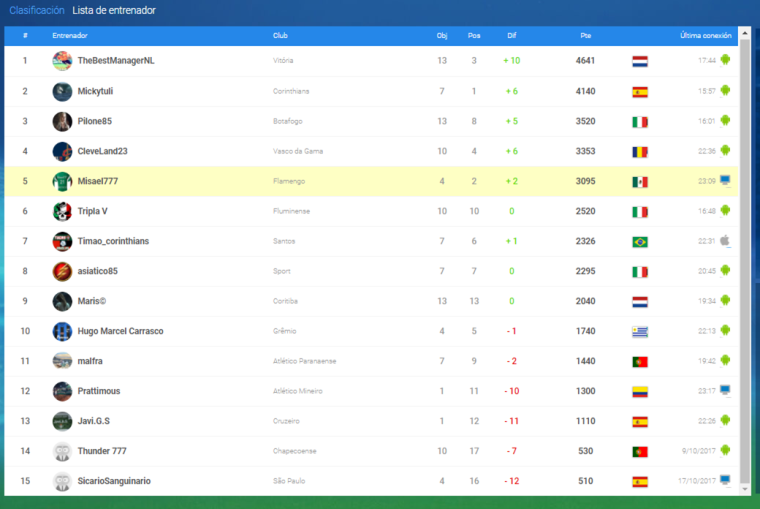Click club name Atlético Paranaense
This screenshot has height=509, width=760.
point(304,361)
